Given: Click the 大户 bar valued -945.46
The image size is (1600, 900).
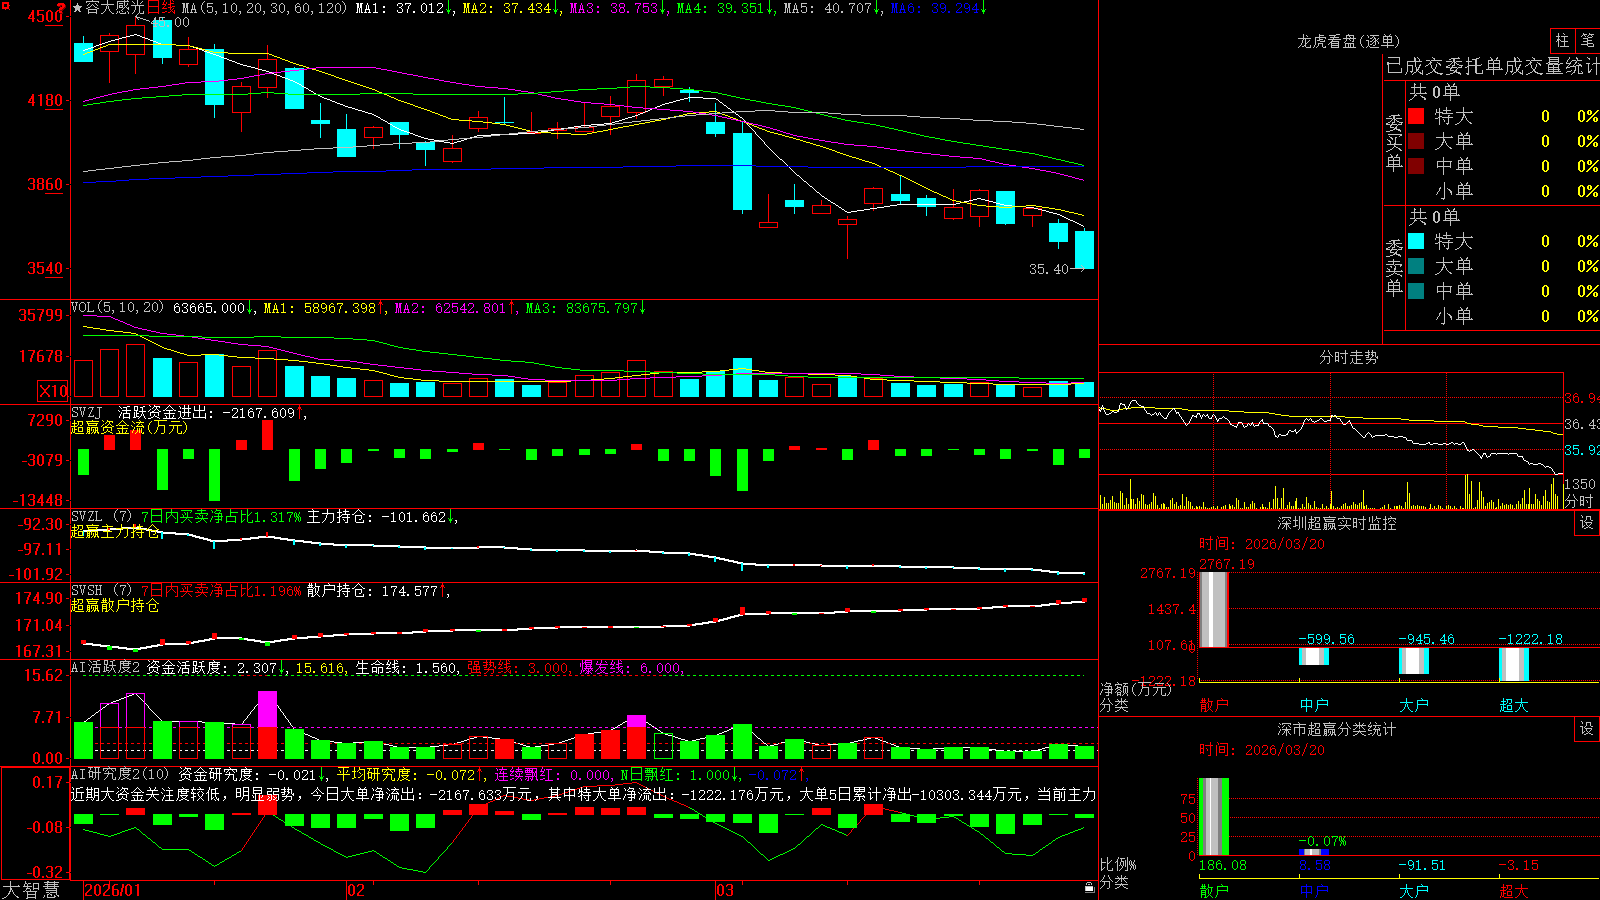Looking at the screenshot, I should pyautogui.click(x=1414, y=660).
